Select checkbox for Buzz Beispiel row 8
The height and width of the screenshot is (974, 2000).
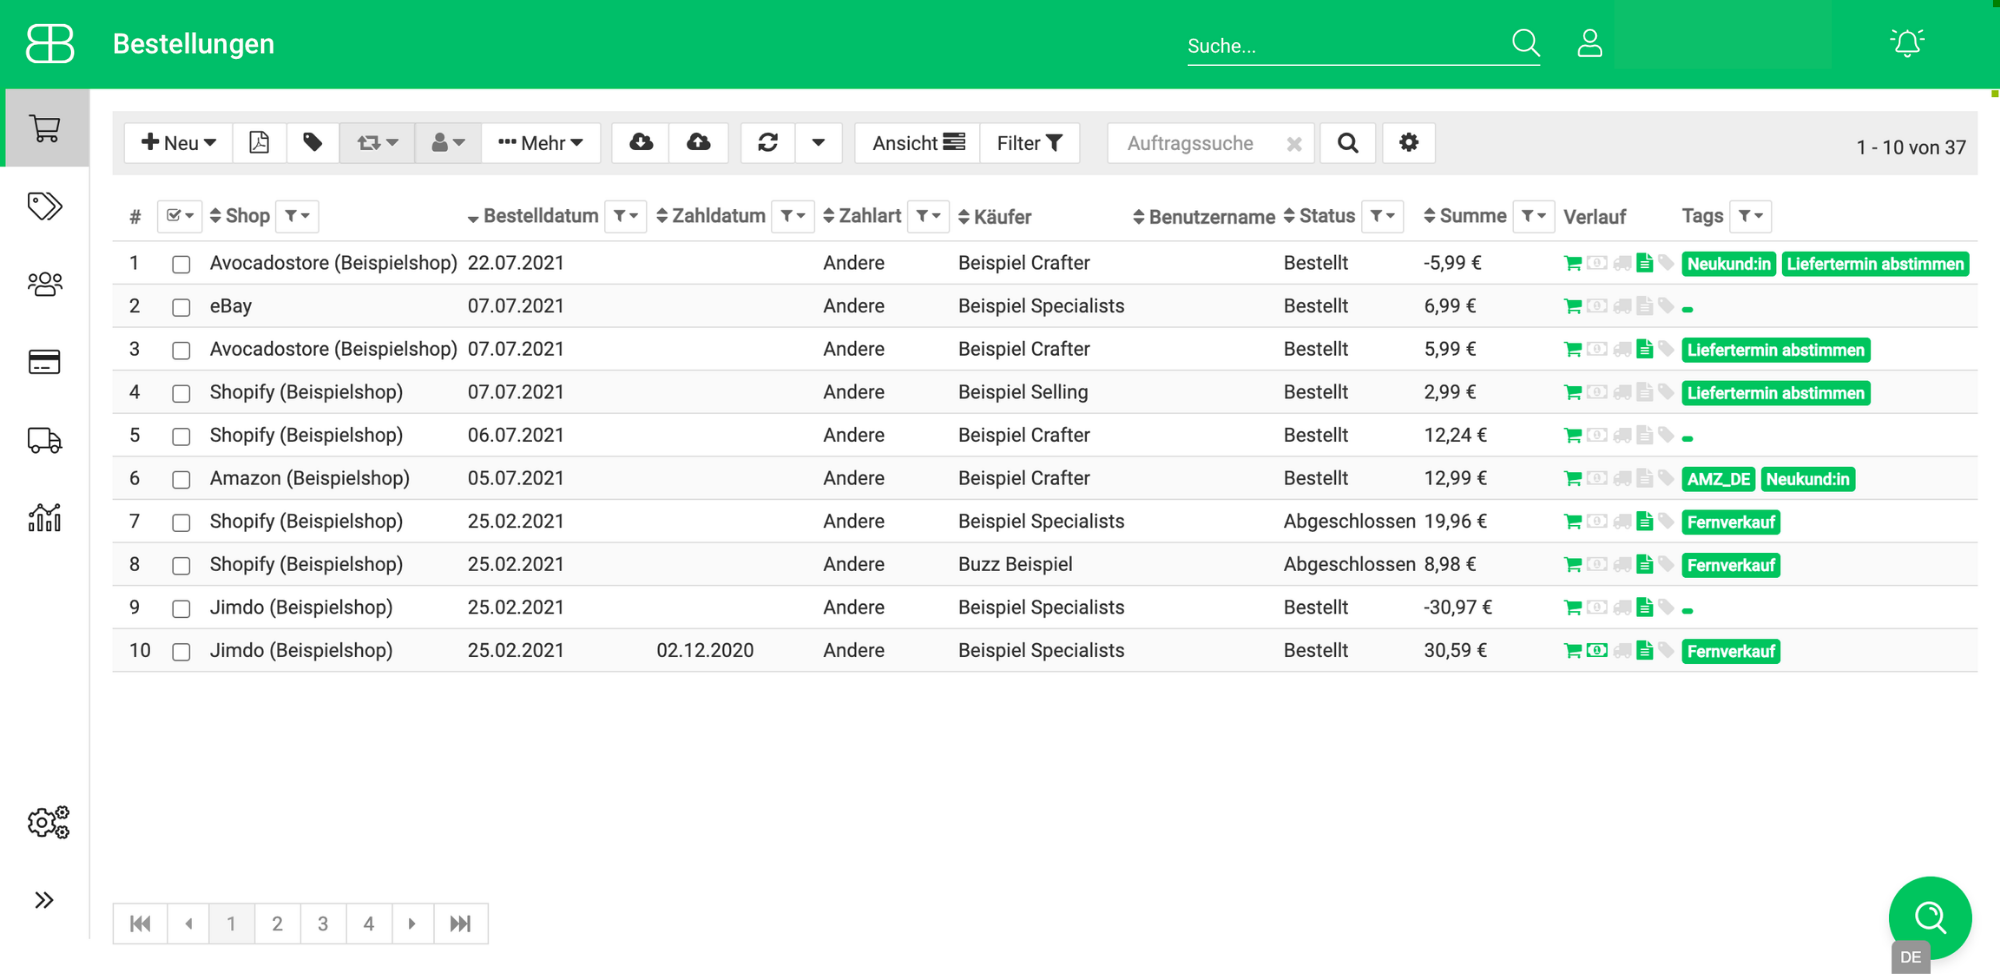(x=181, y=565)
